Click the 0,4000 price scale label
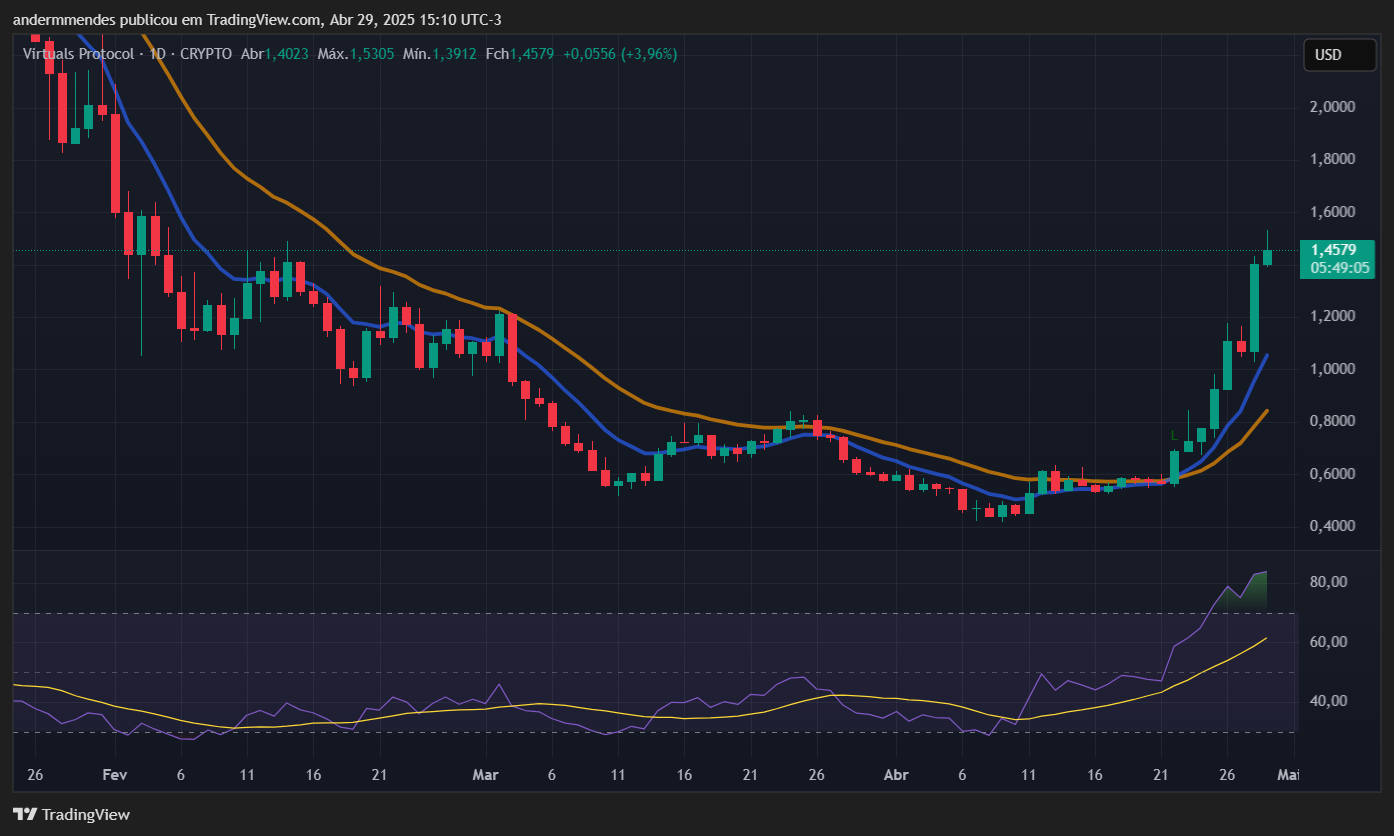This screenshot has height=836, width=1394. 1330,526
